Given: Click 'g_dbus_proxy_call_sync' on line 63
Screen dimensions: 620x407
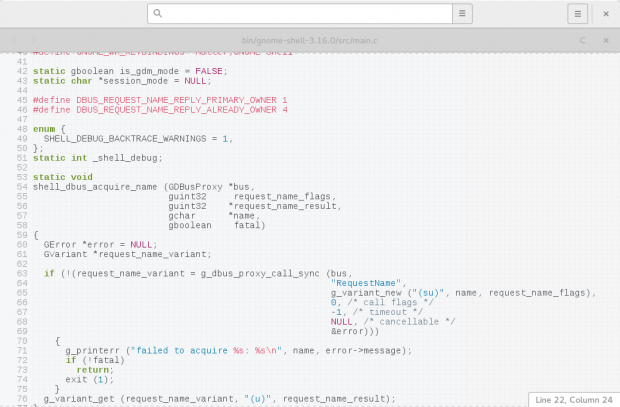Looking at the screenshot, I should [260, 273].
